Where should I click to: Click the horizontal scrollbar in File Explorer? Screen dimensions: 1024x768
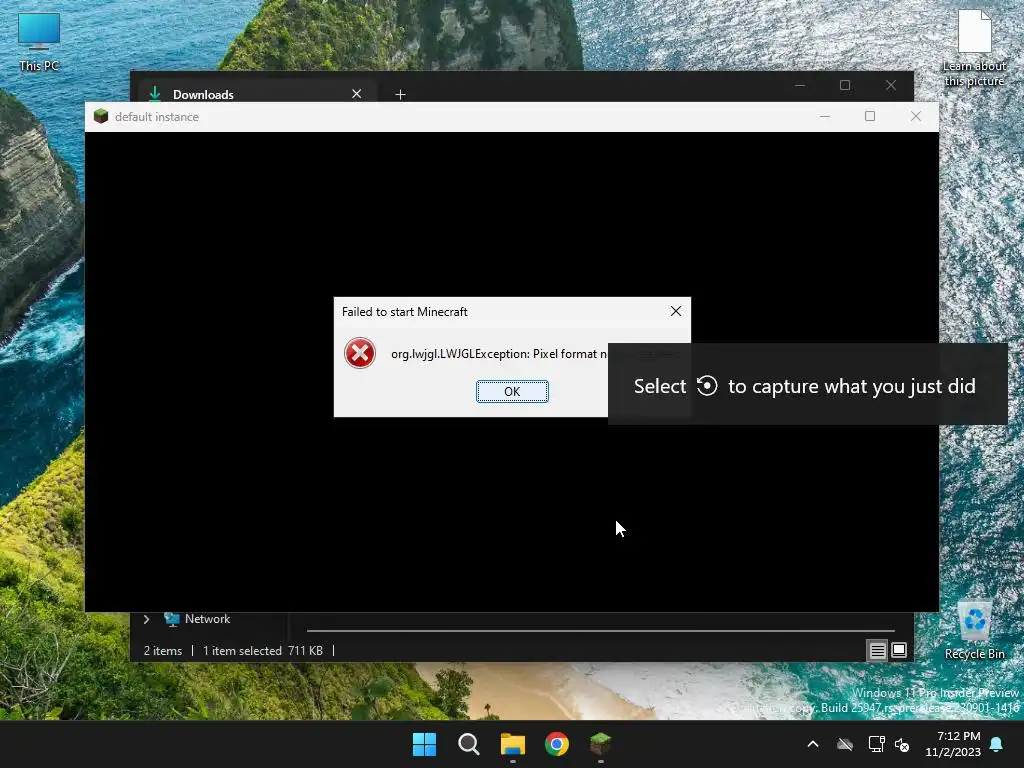point(600,631)
